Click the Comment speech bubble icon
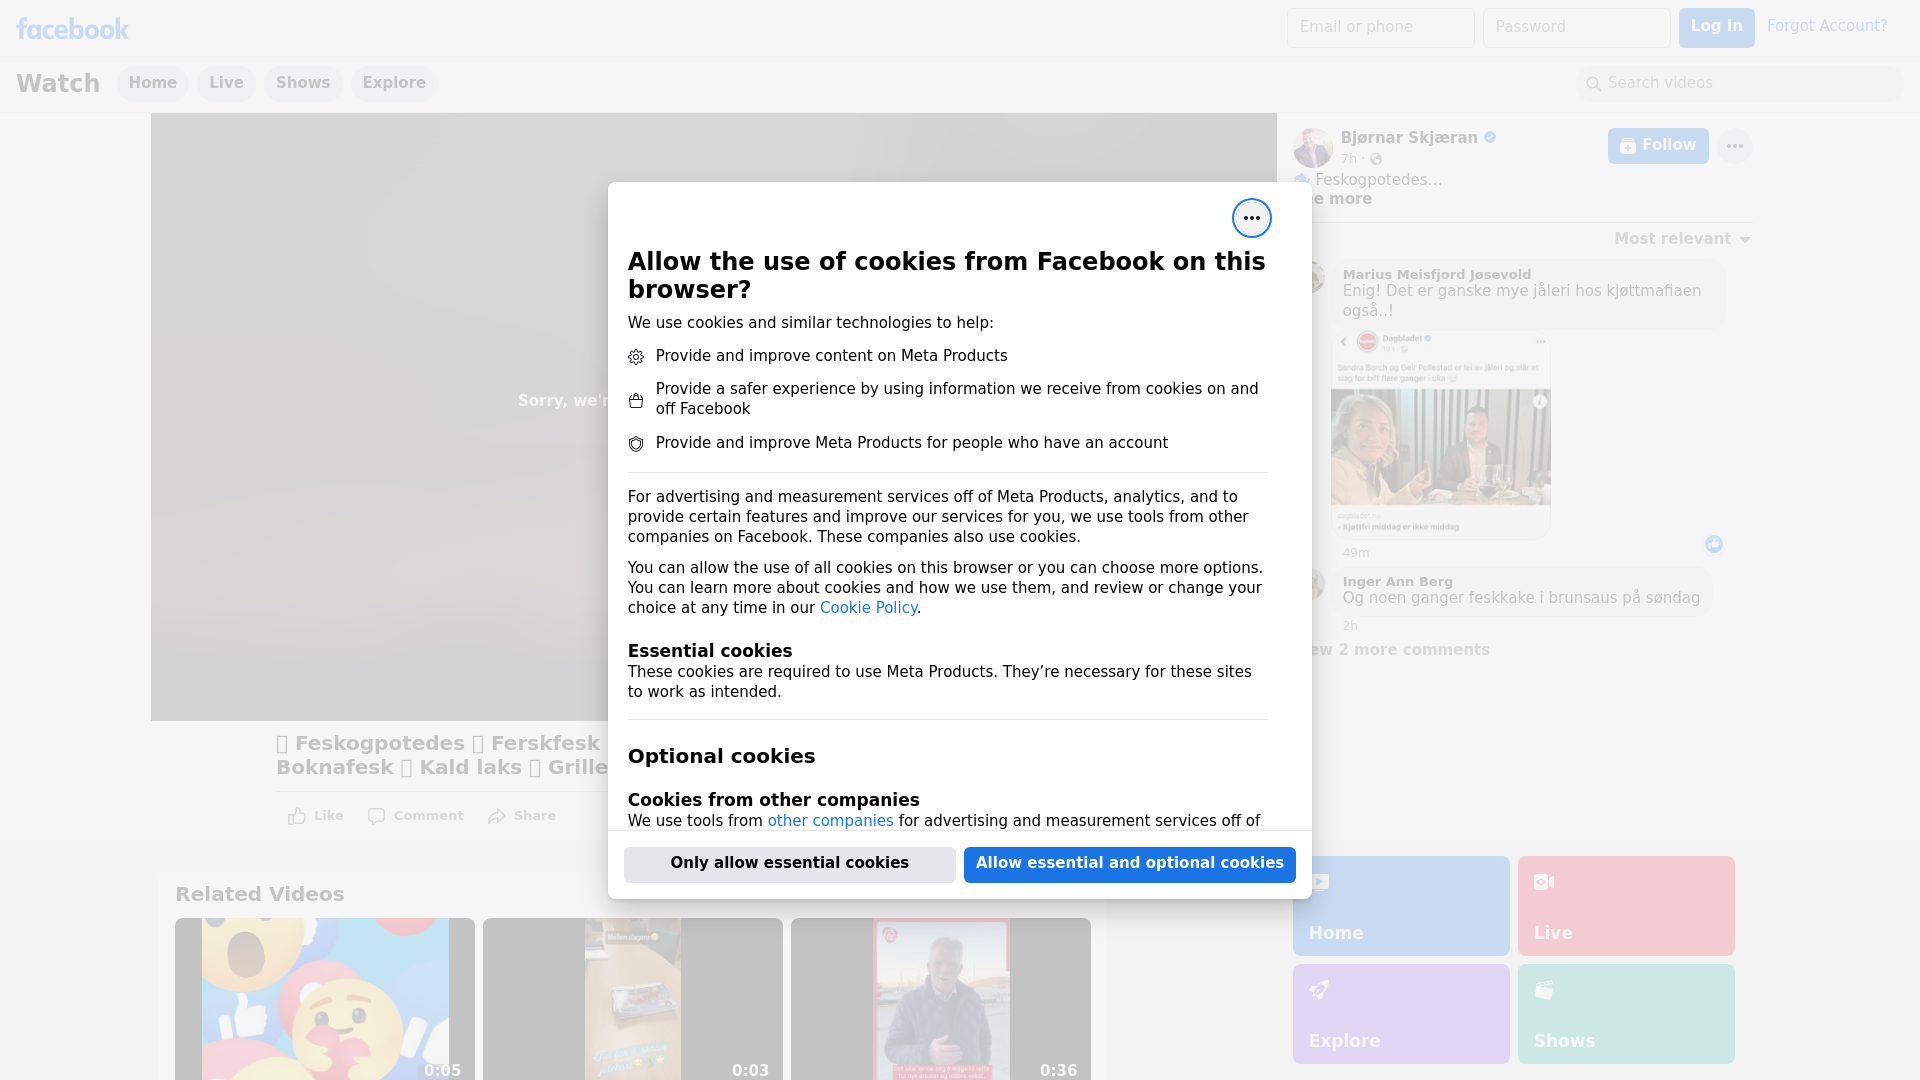Image resolution: width=1920 pixels, height=1080 pixels. point(376,816)
